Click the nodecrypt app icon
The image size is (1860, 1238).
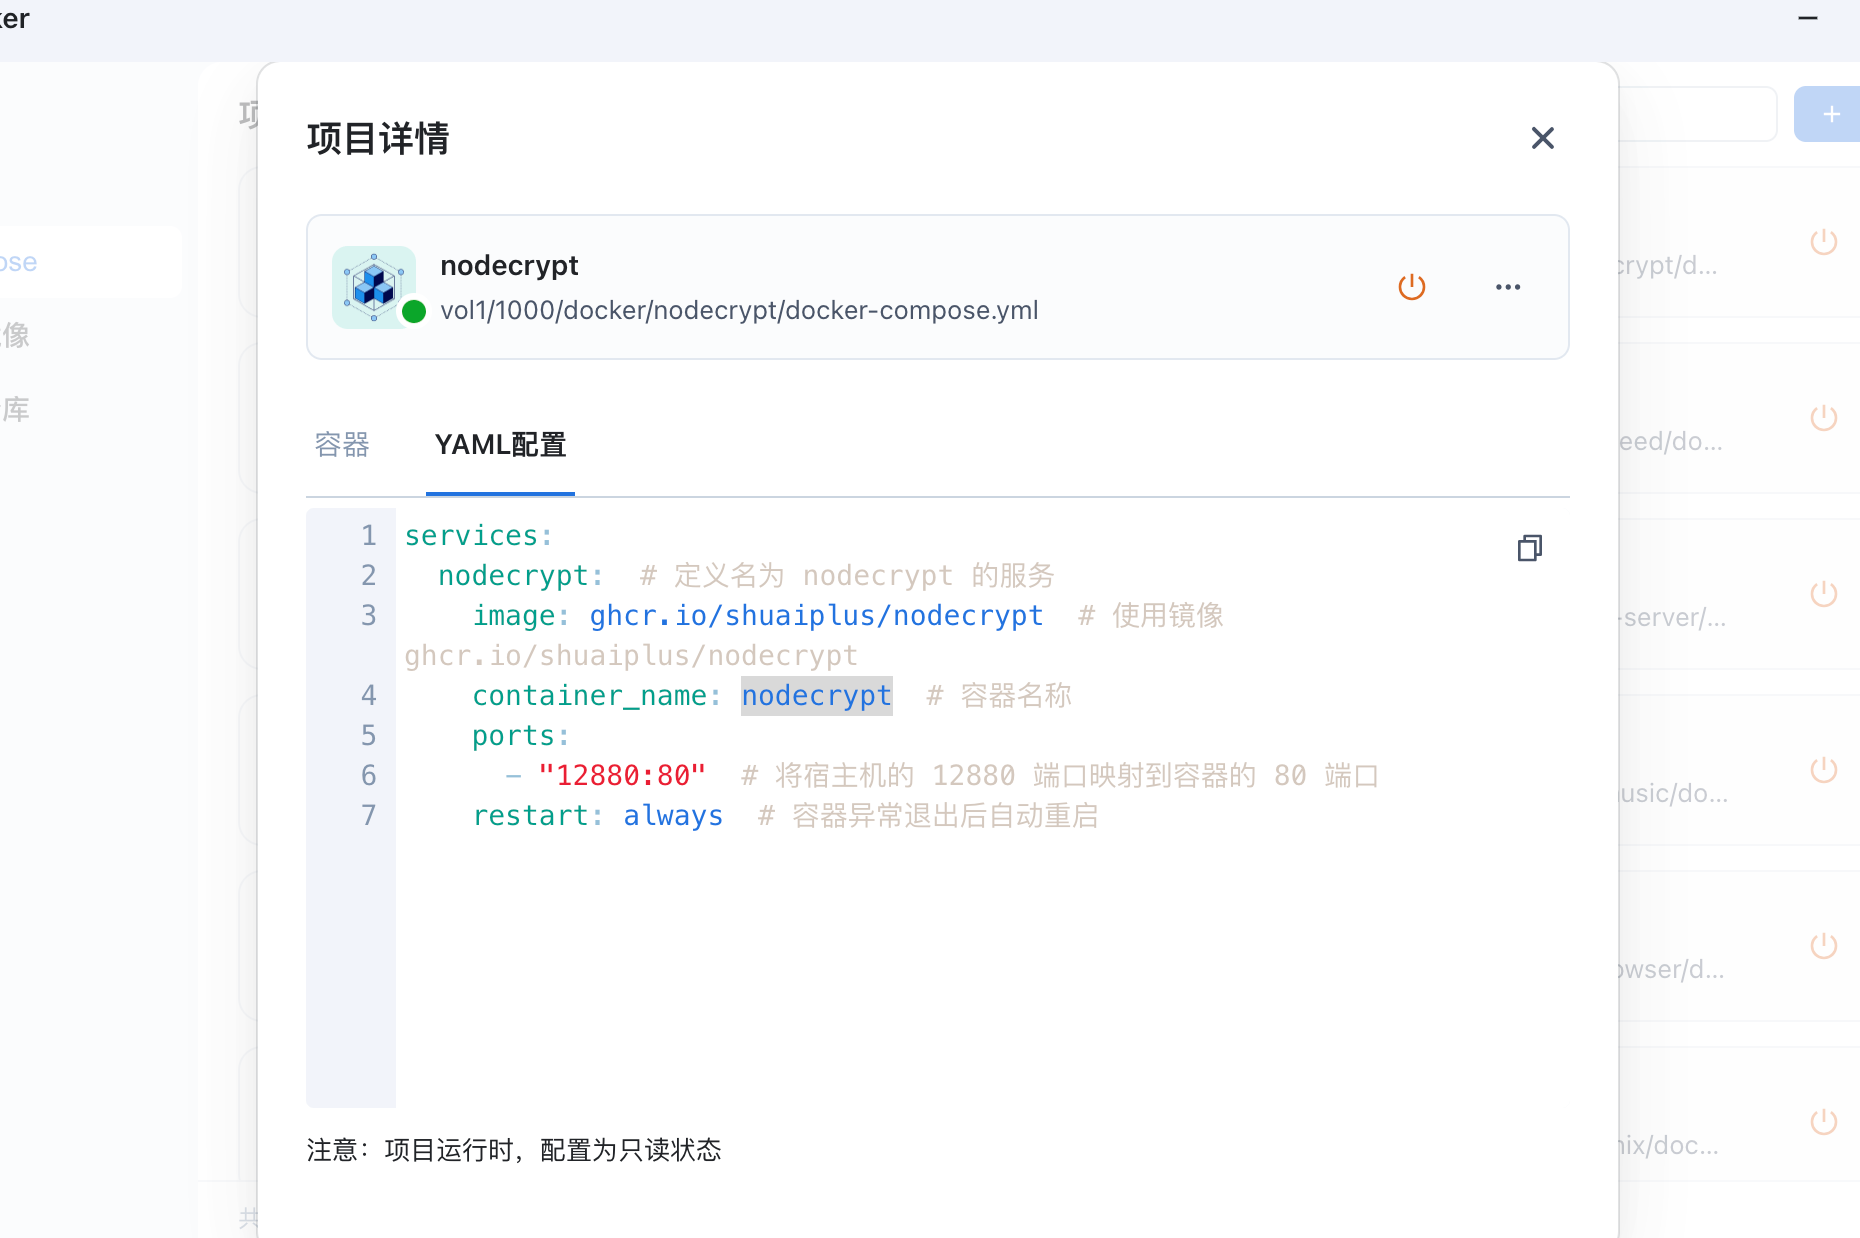point(374,287)
